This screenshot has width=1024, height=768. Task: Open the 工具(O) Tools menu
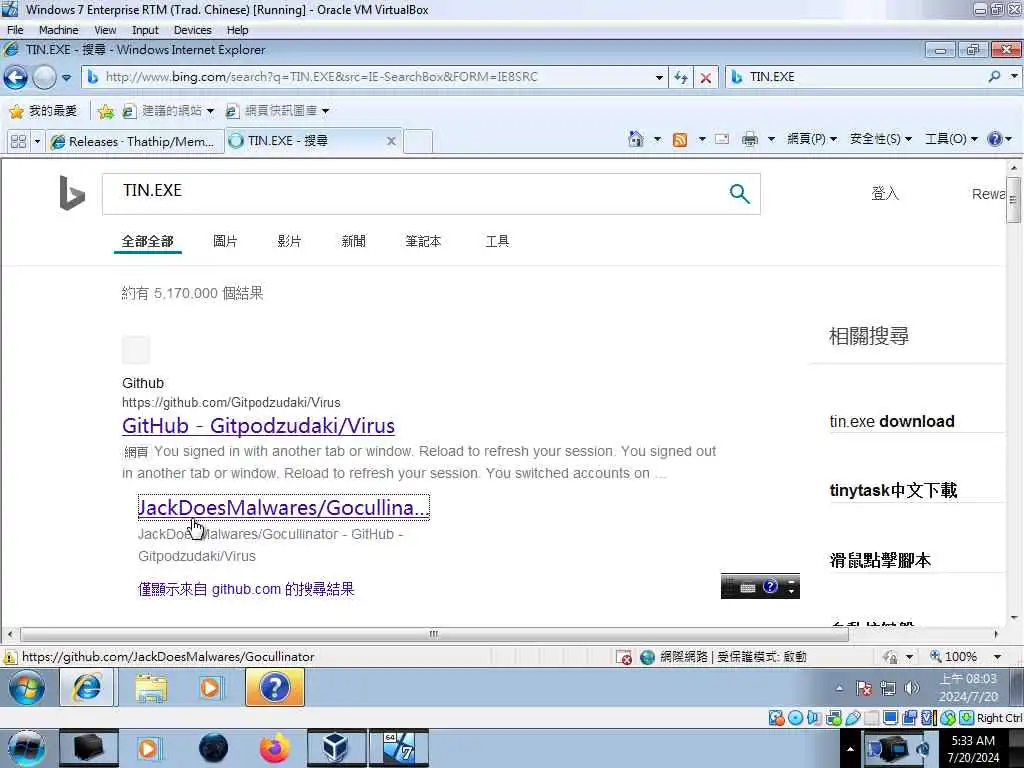tap(952, 139)
